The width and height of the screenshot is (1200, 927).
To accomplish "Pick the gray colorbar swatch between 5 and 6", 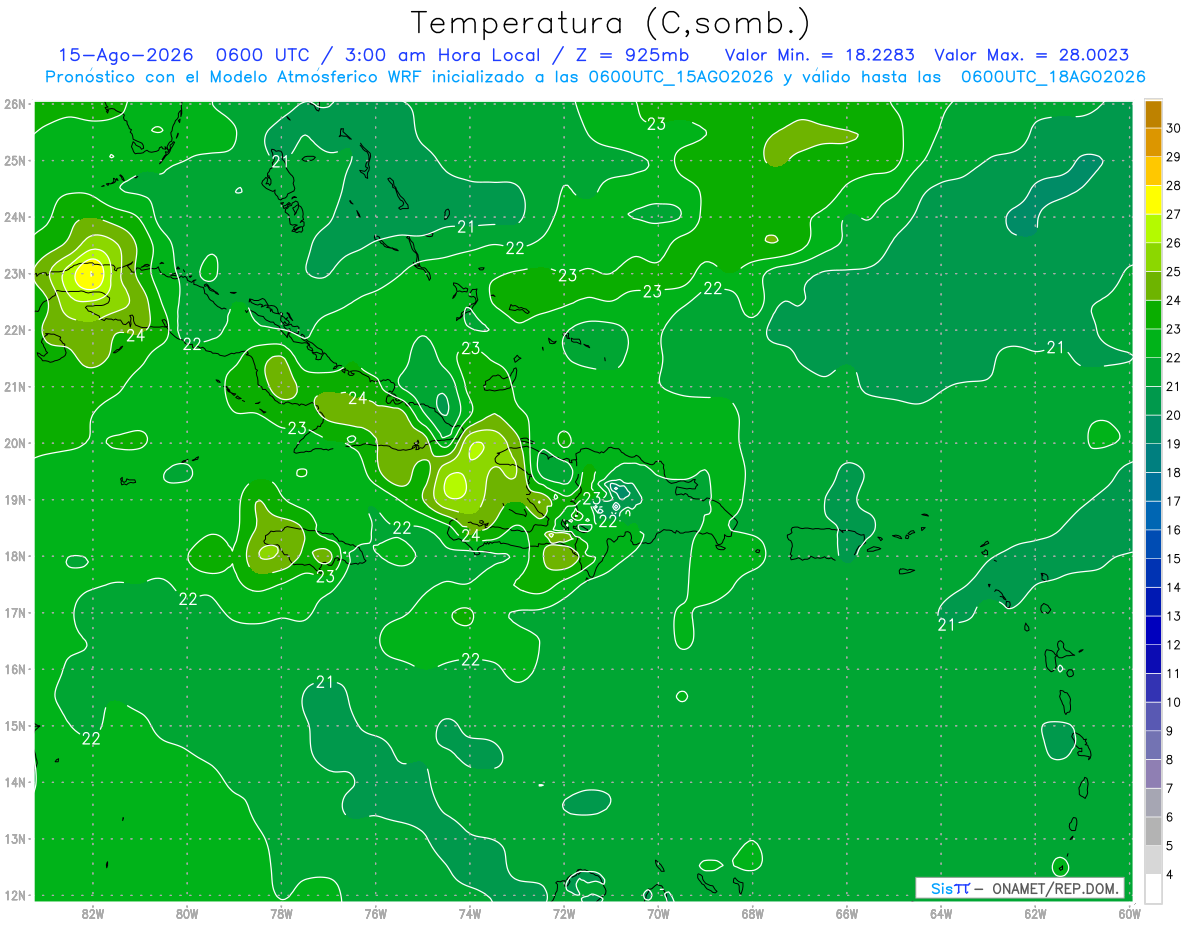I will (1153, 831).
